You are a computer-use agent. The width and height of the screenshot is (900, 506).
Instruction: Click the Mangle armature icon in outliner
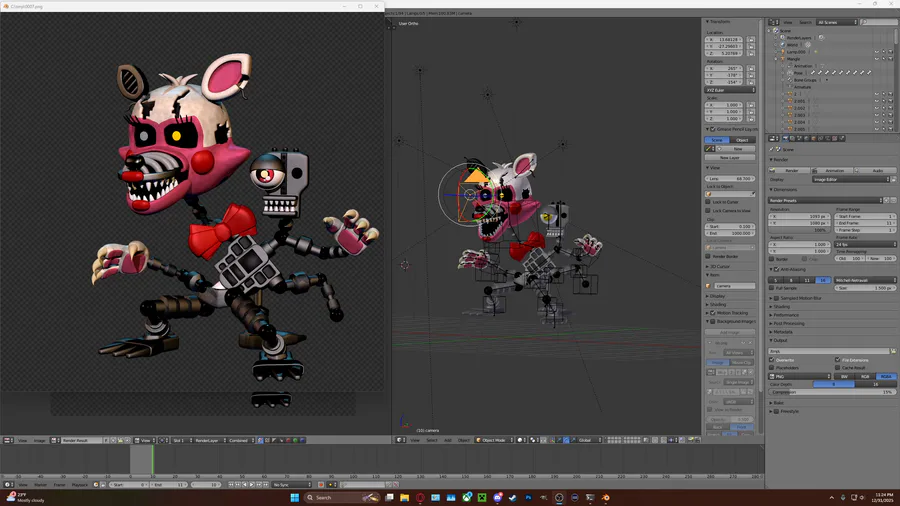[x=782, y=59]
